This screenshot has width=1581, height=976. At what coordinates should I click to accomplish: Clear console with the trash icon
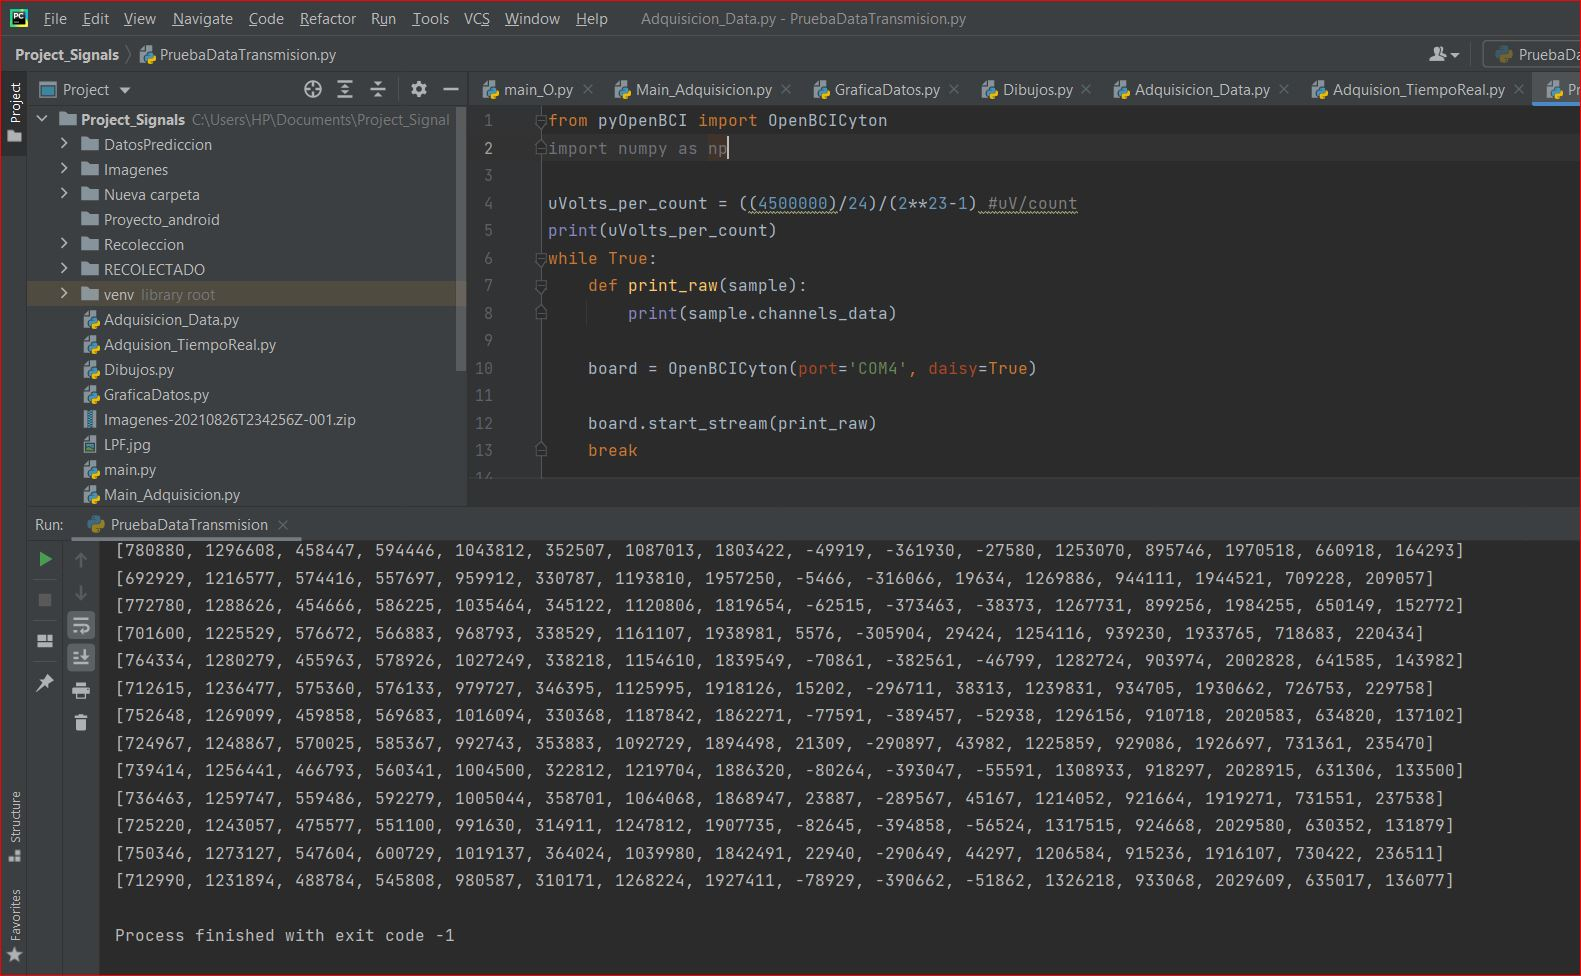[81, 722]
